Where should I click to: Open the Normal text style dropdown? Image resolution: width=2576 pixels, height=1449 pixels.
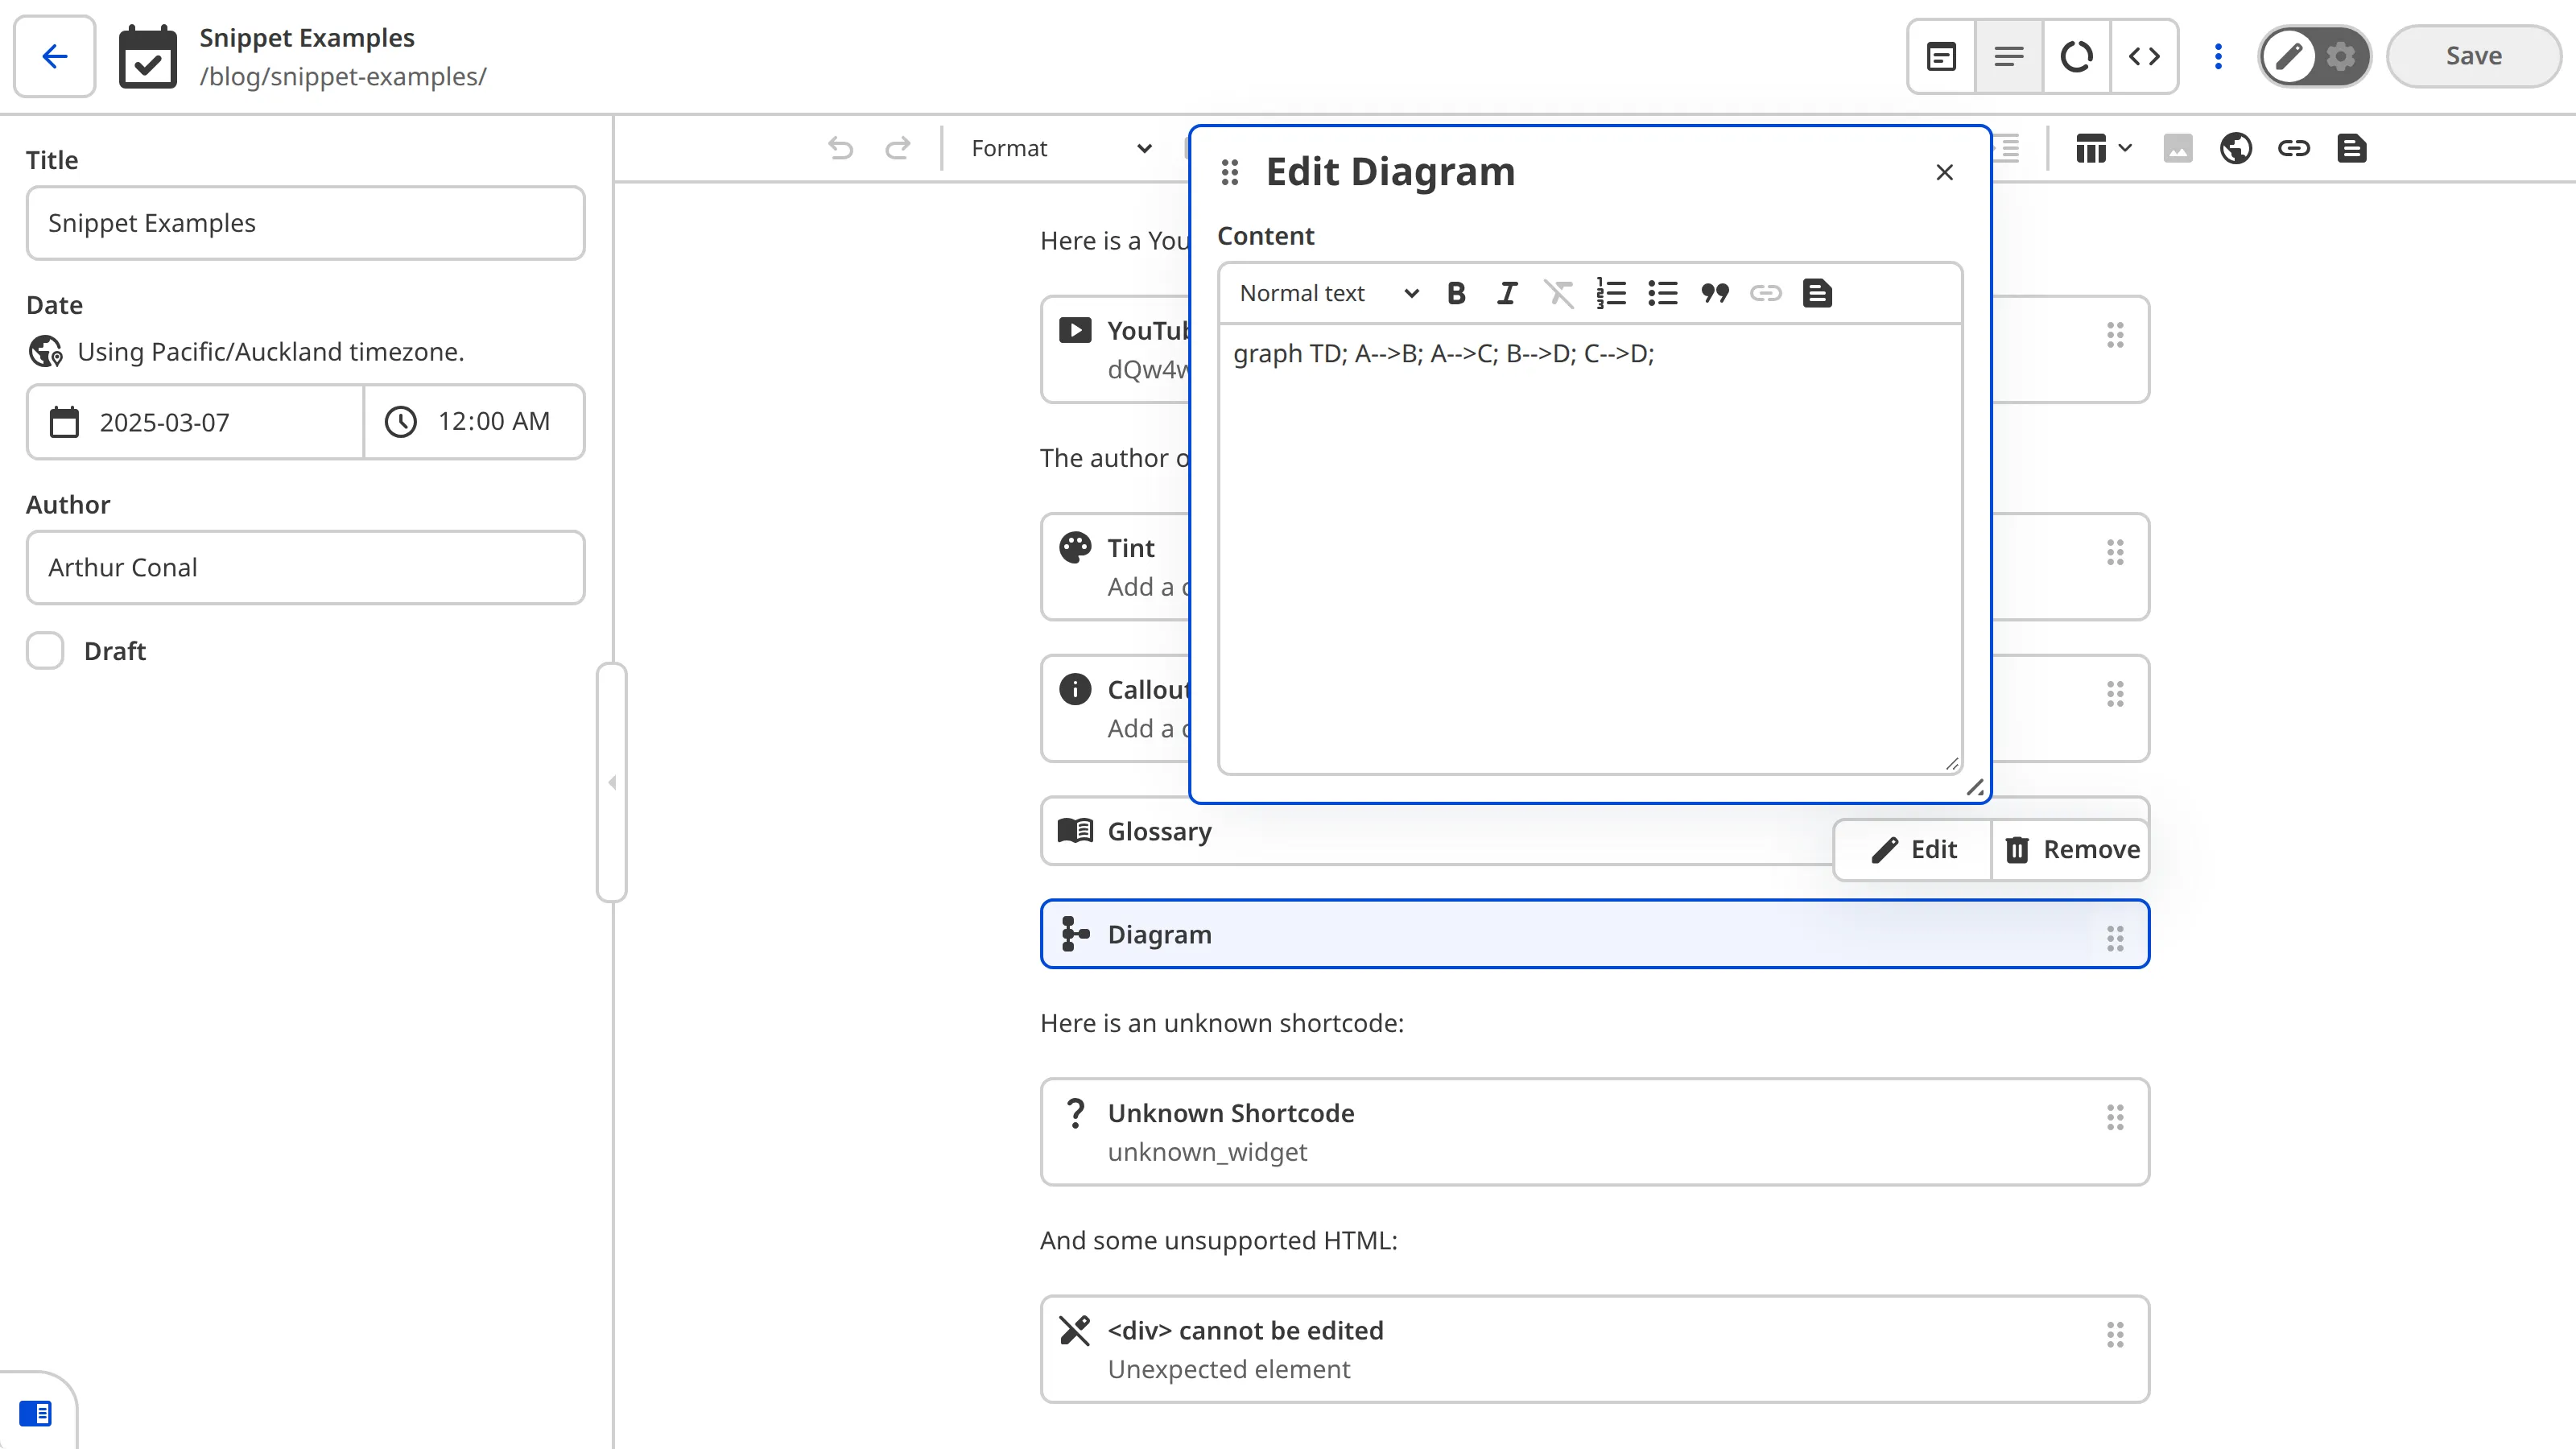1328,293
